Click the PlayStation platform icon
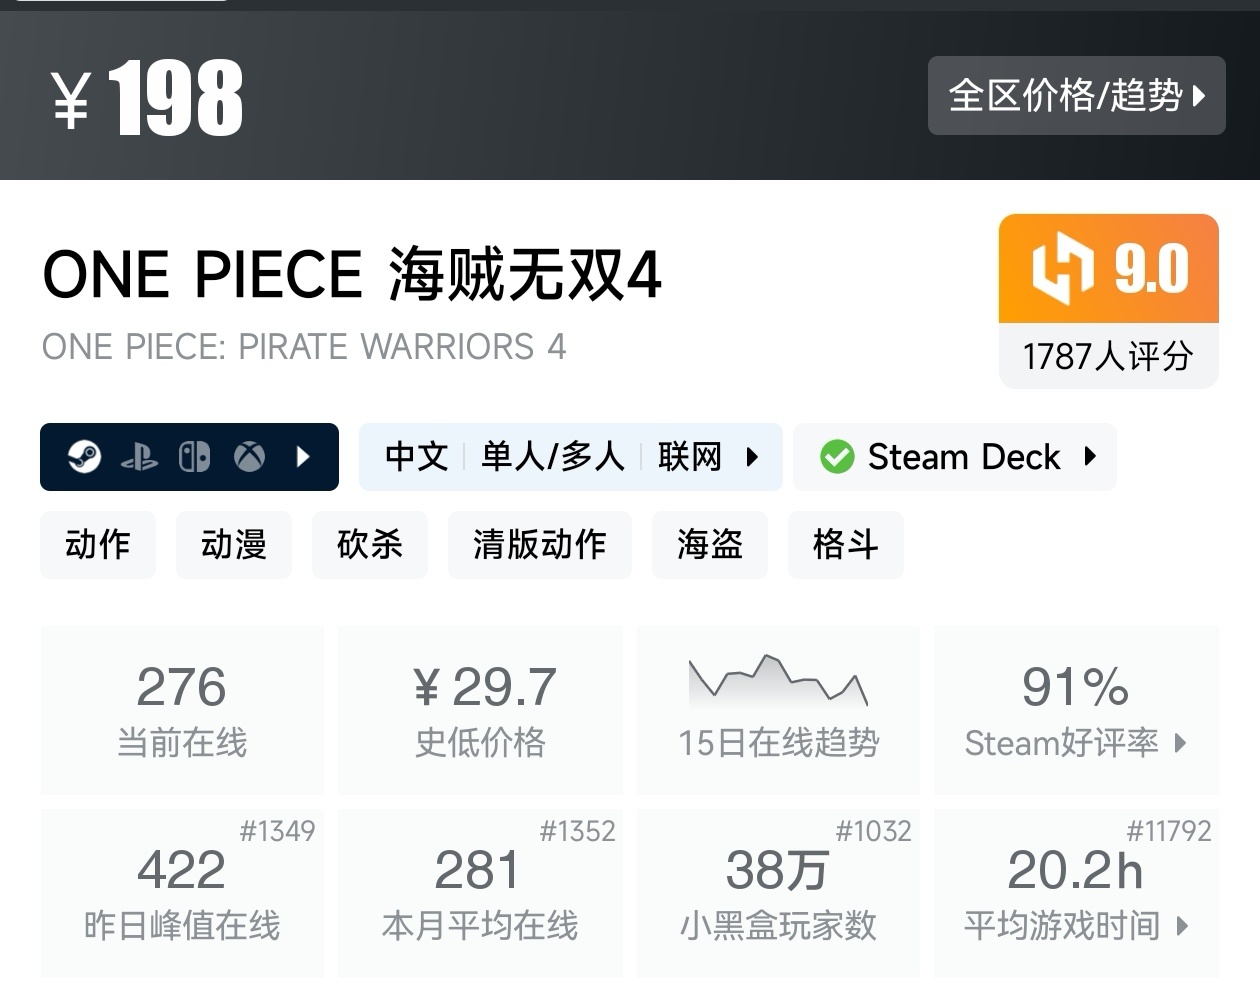Viewport: 1260px width, 994px height. [x=139, y=458]
